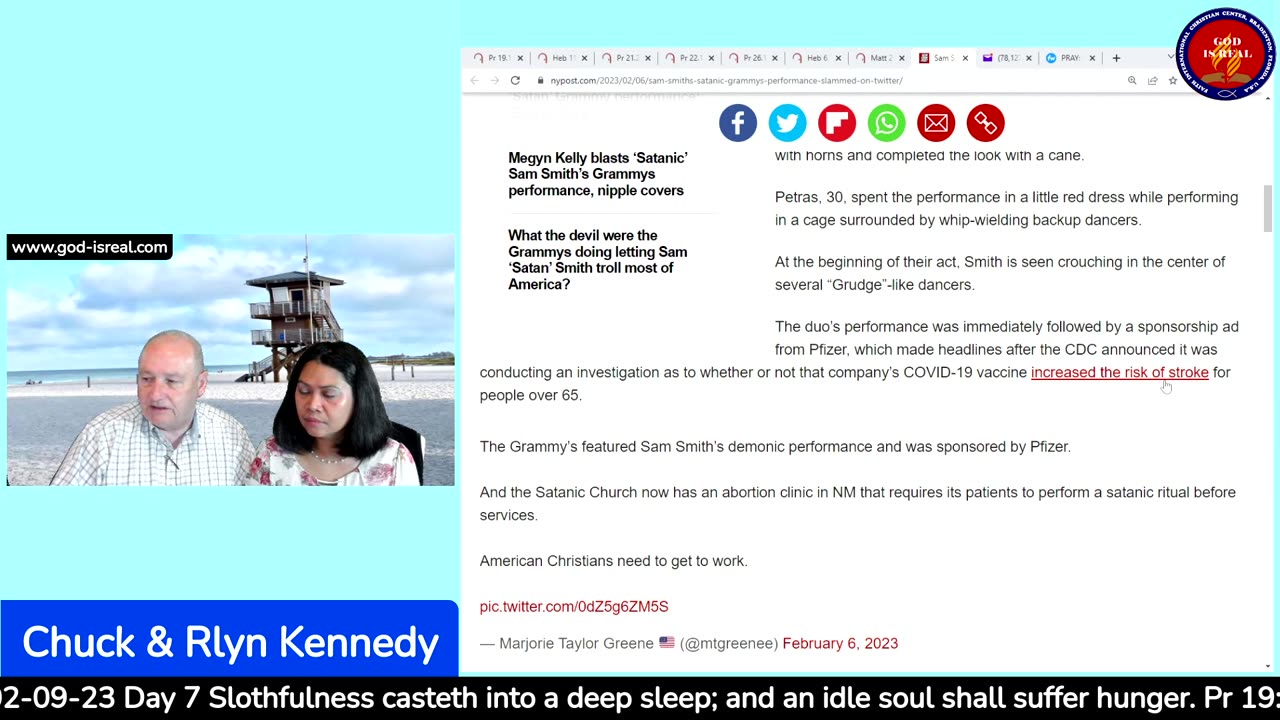1280x720 pixels.
Task: Go back to the previous page
Action: pyautogui.click(x=475, y=80)
